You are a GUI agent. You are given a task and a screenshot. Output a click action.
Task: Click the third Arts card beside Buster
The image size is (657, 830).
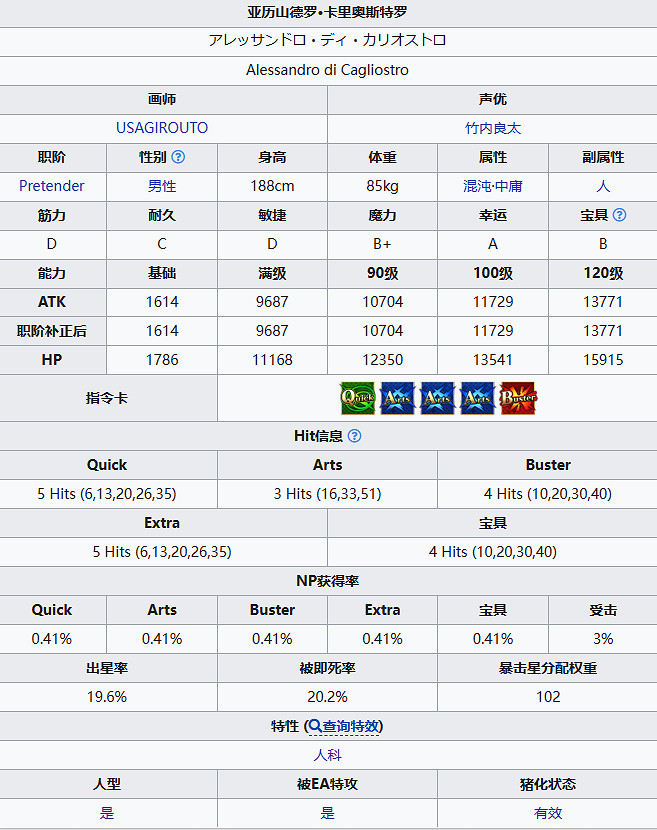(478, 398)
